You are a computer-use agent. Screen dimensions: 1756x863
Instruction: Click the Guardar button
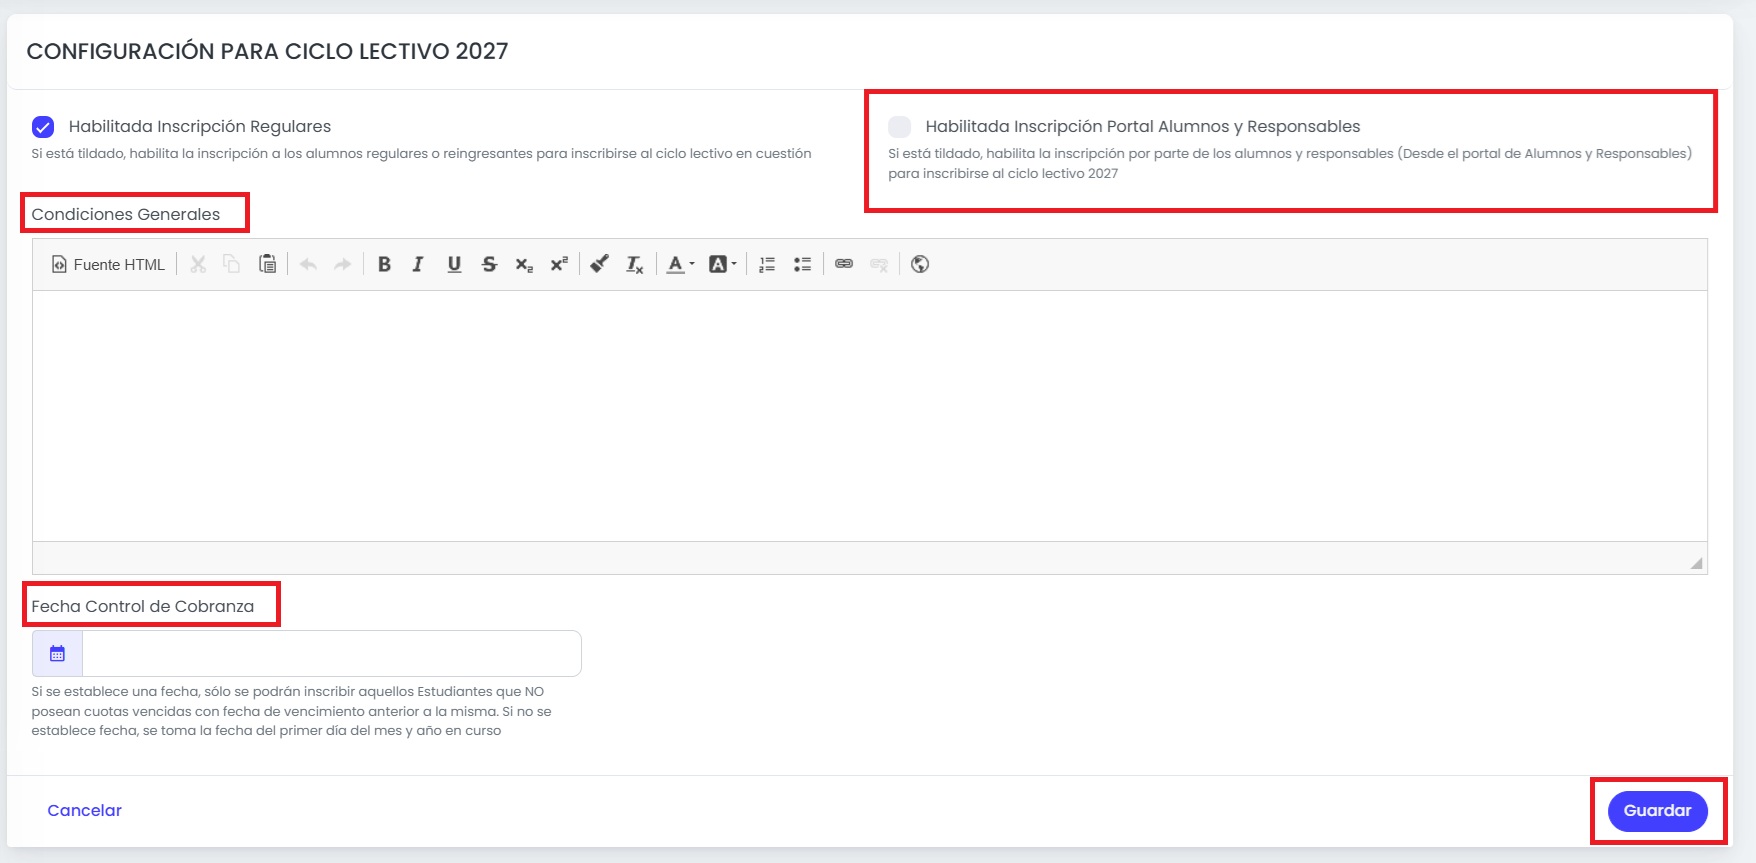(1657, 811)
